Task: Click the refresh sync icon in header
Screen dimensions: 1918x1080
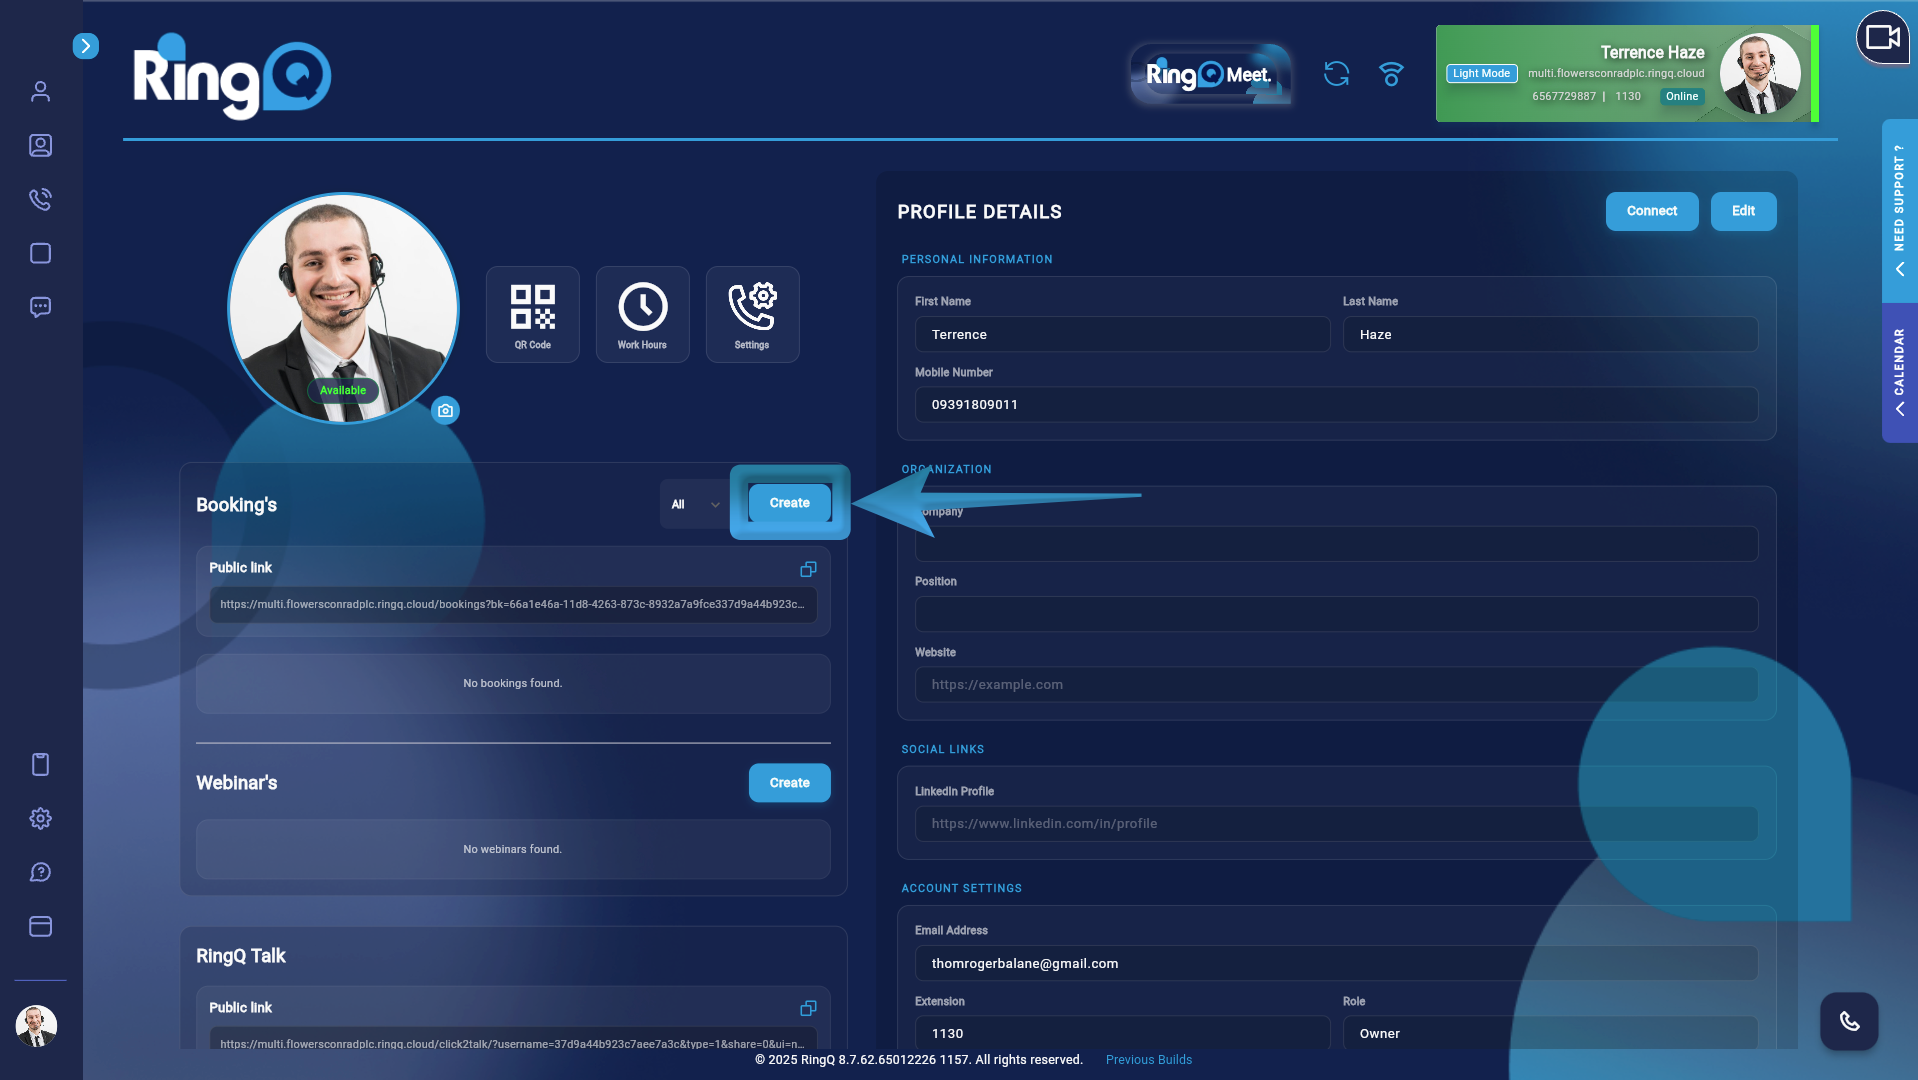Action: pyautogui.click(x=1336, y=74)
